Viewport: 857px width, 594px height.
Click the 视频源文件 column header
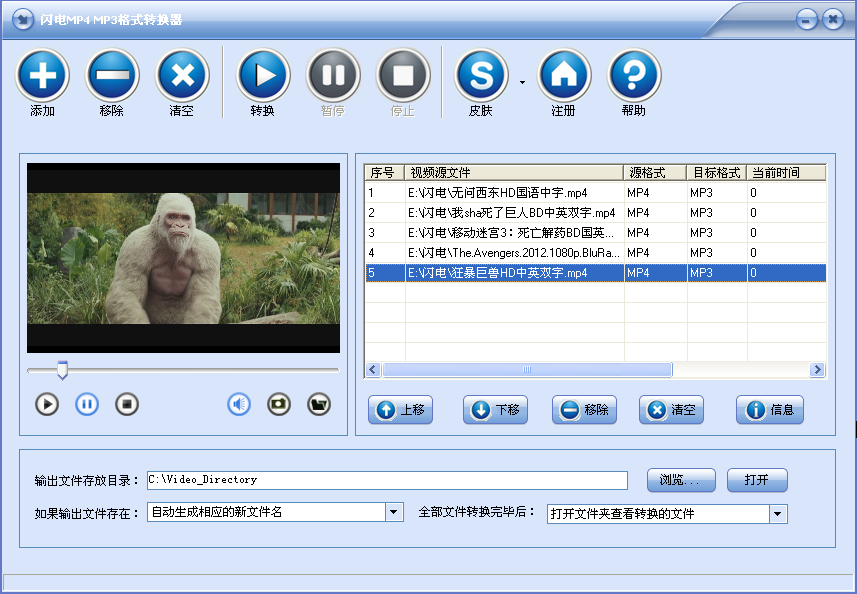click(x=514, y=173)
